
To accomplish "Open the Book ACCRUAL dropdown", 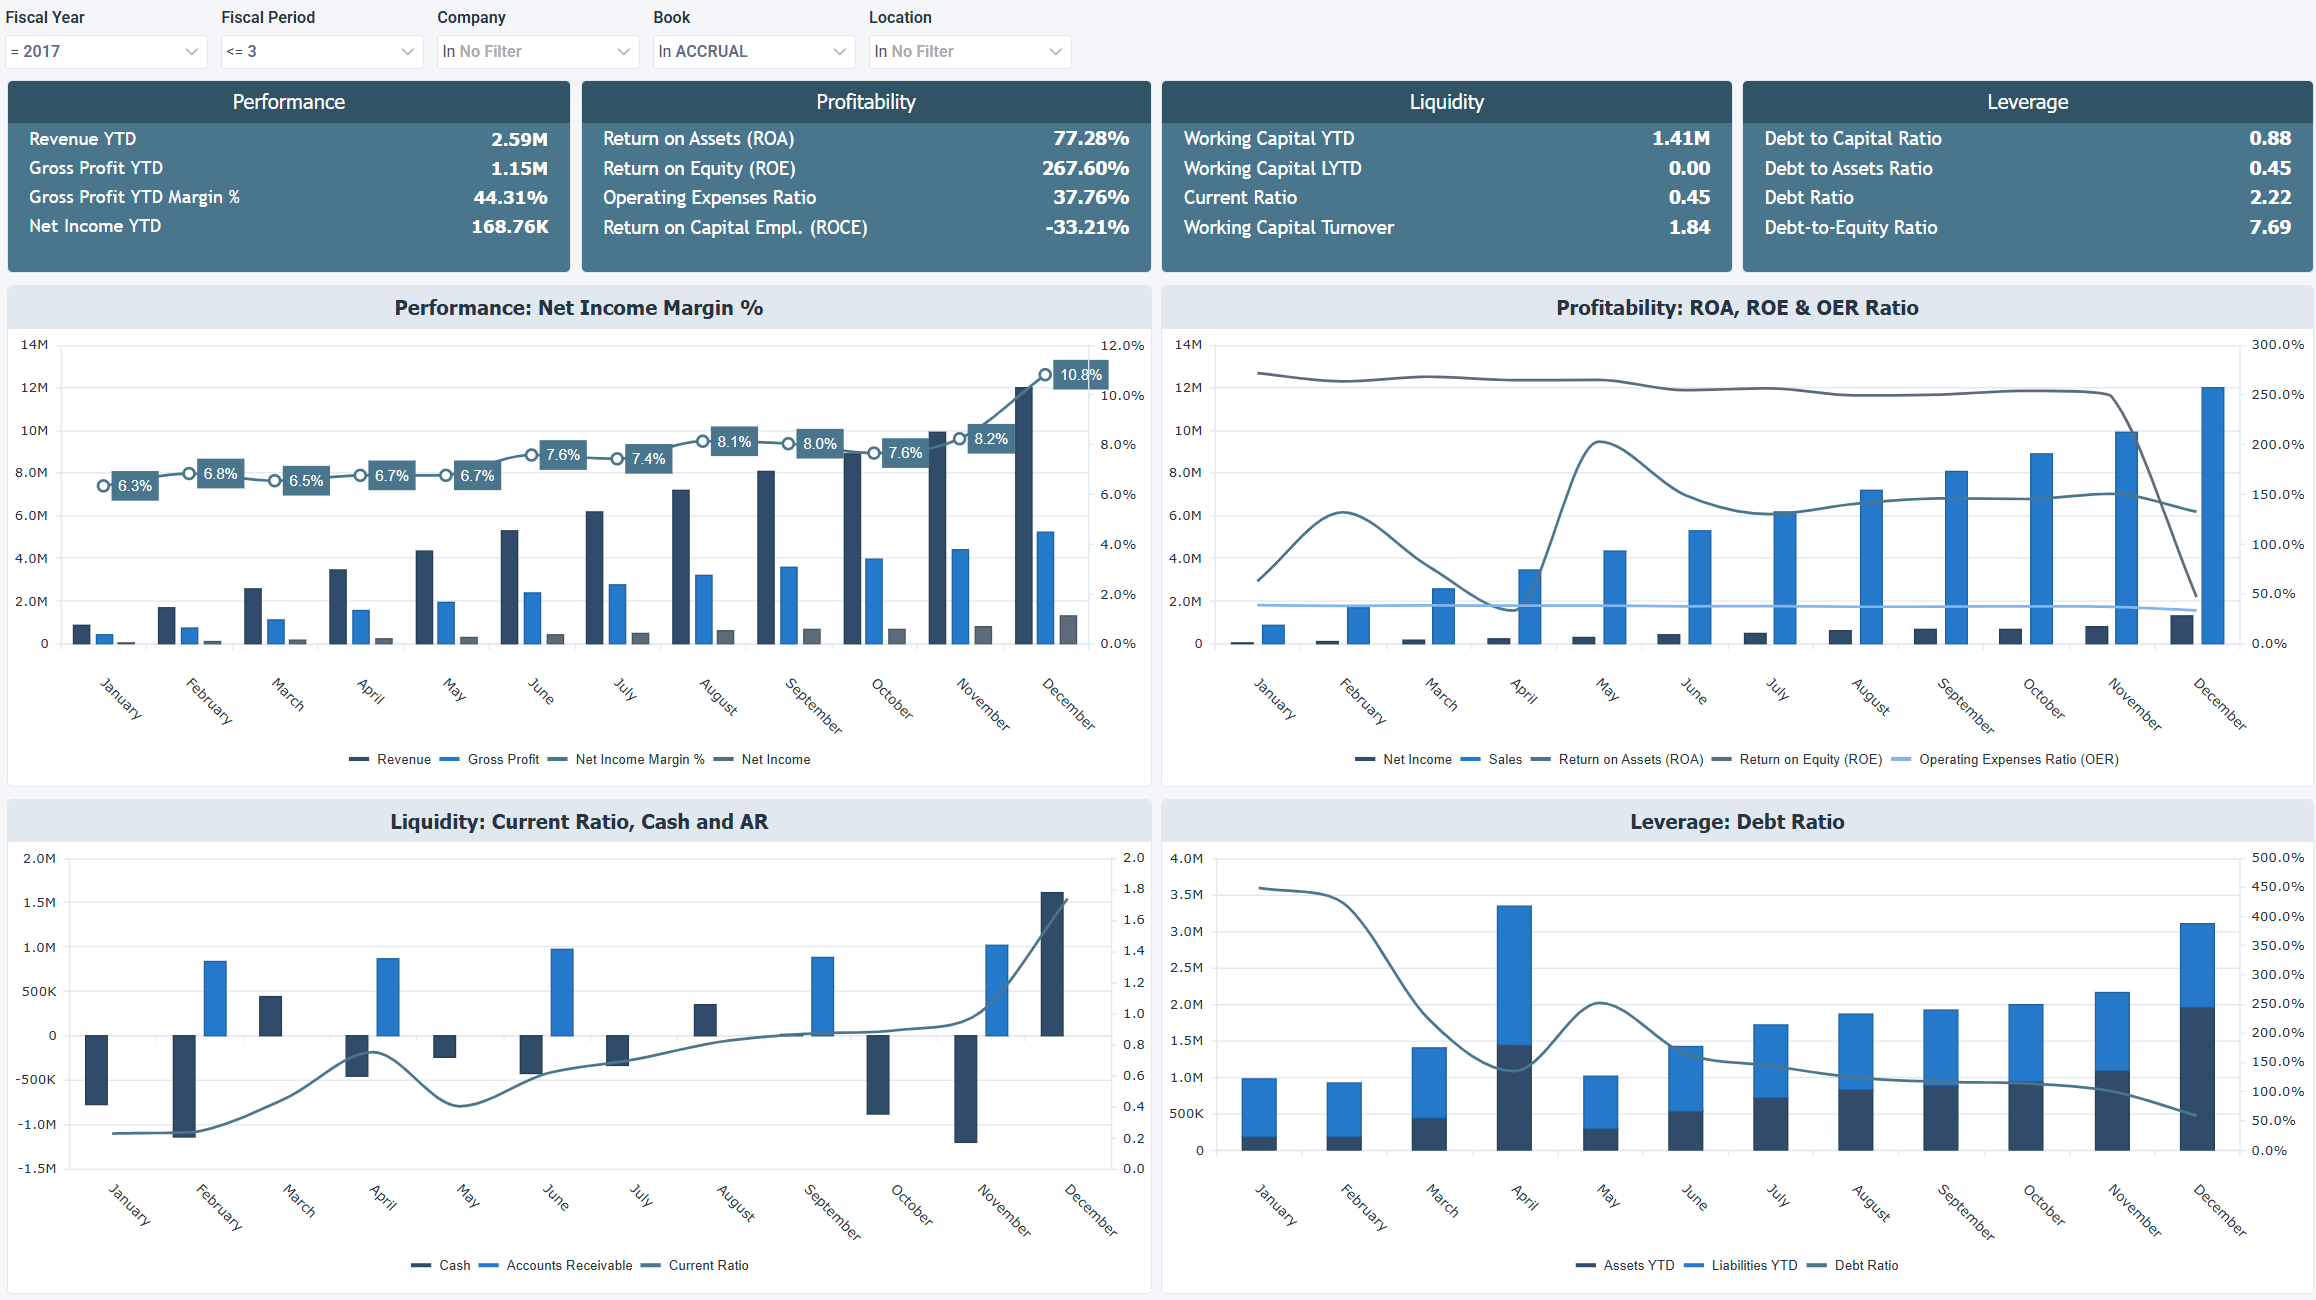I will [752, 51].
